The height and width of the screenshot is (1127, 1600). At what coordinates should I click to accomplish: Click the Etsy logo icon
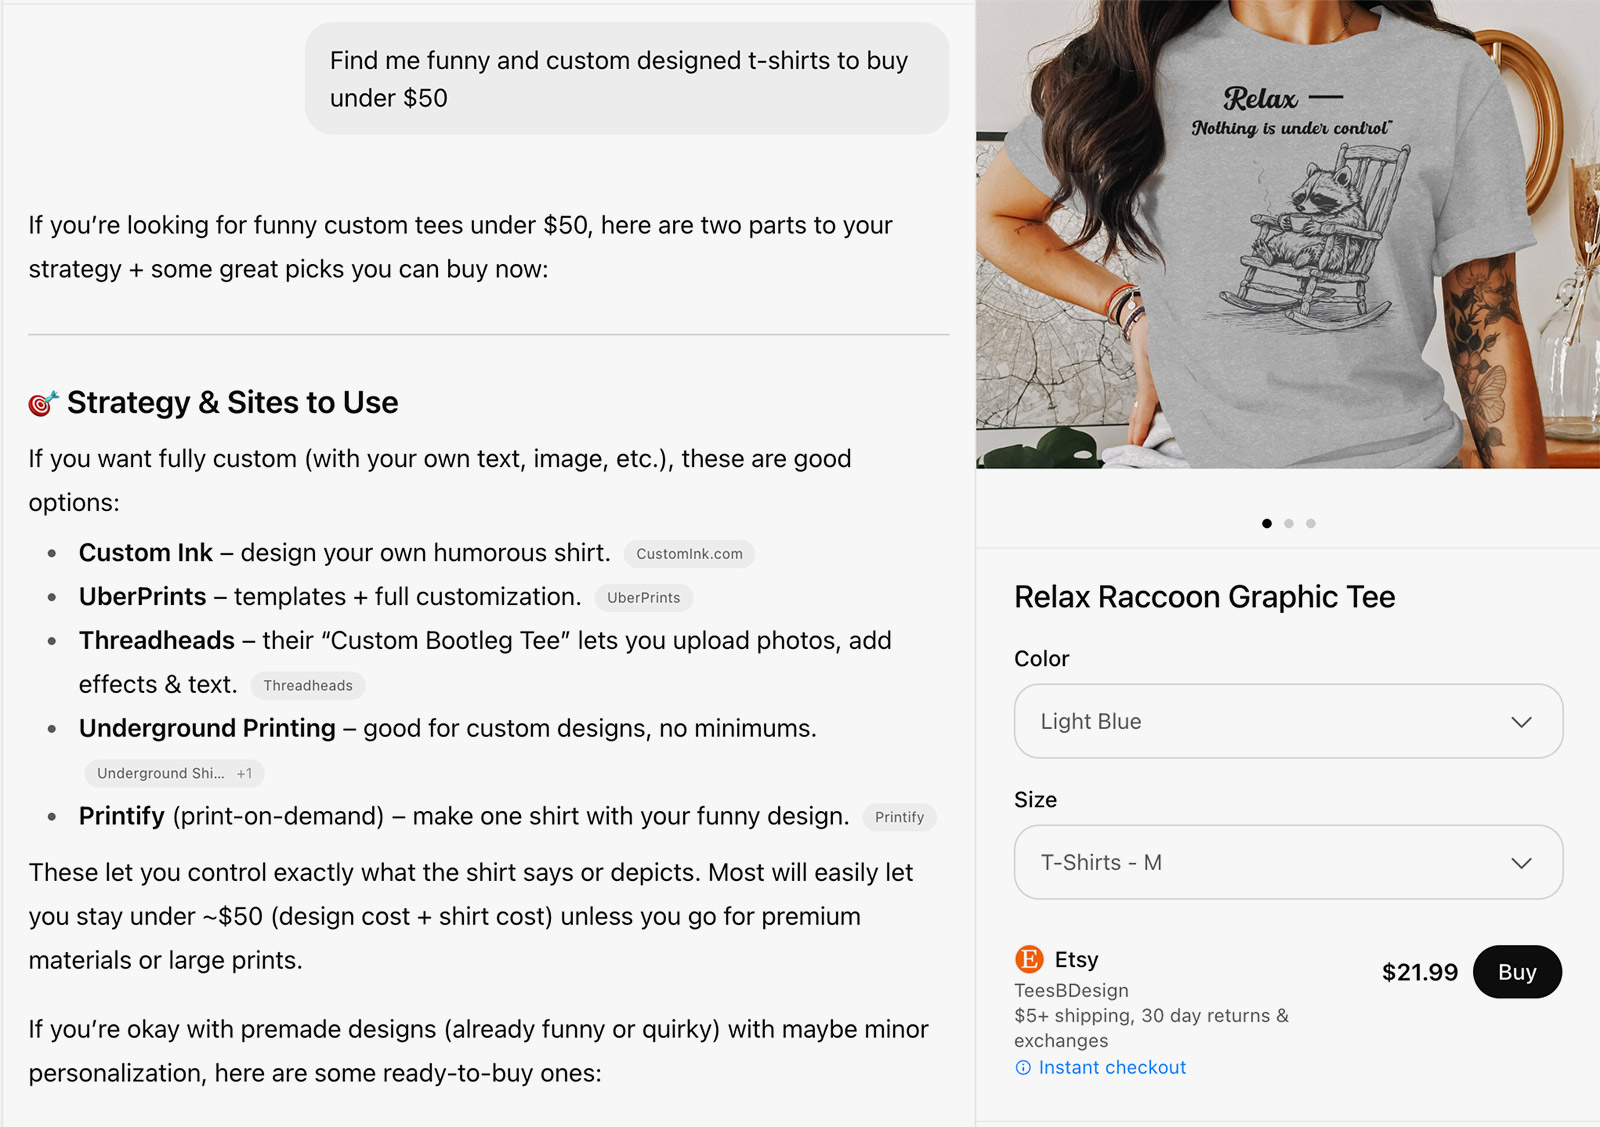[1029, 960]
